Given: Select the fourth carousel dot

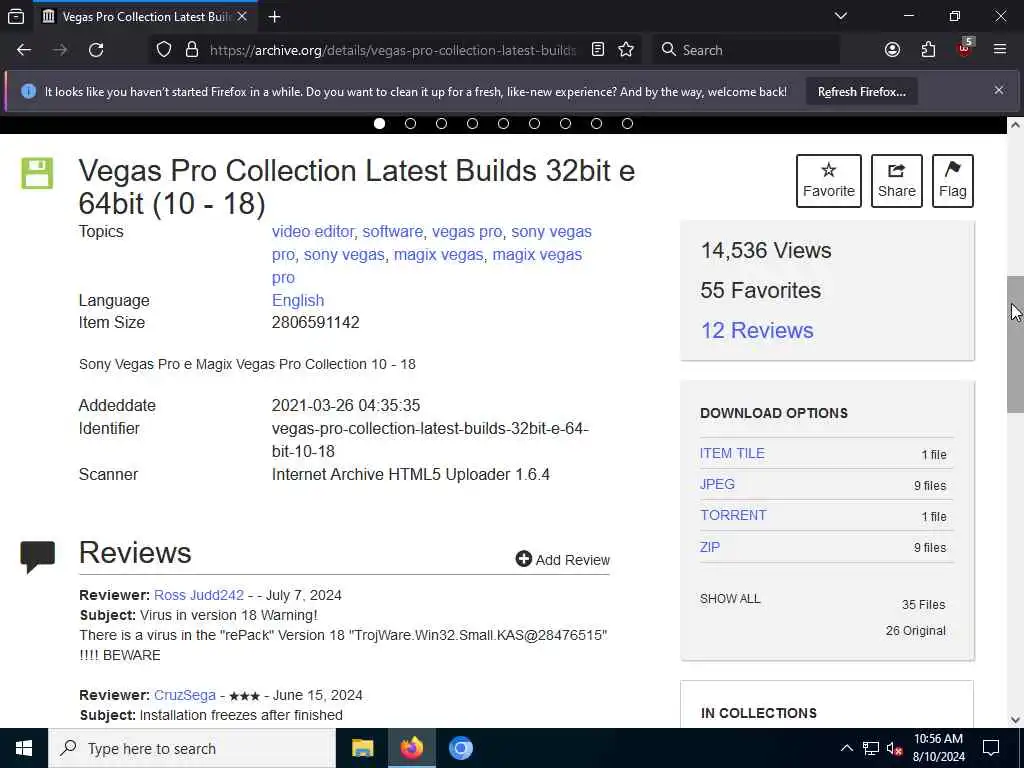Looking at the screenshot, I should point(472,123).
